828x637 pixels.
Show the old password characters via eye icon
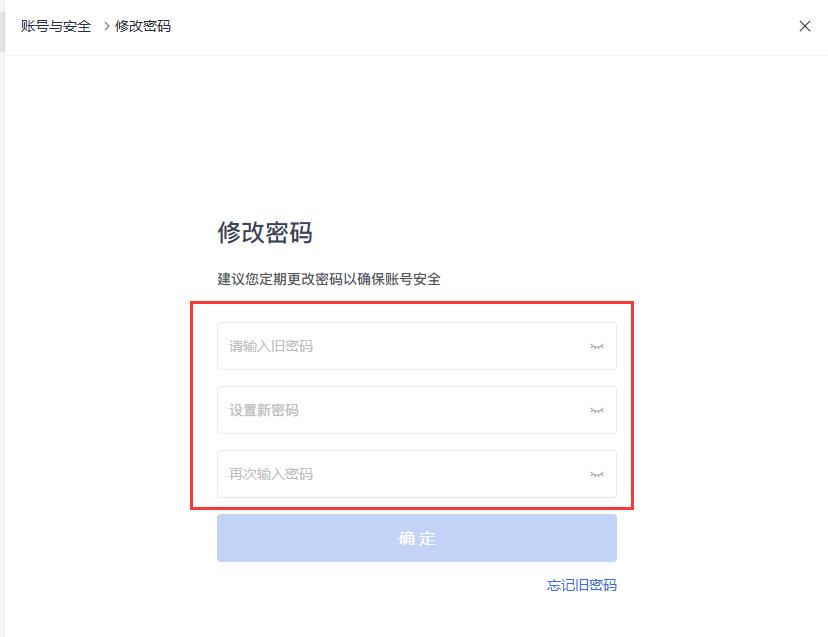pyautogui.click(x=597, y=346)
